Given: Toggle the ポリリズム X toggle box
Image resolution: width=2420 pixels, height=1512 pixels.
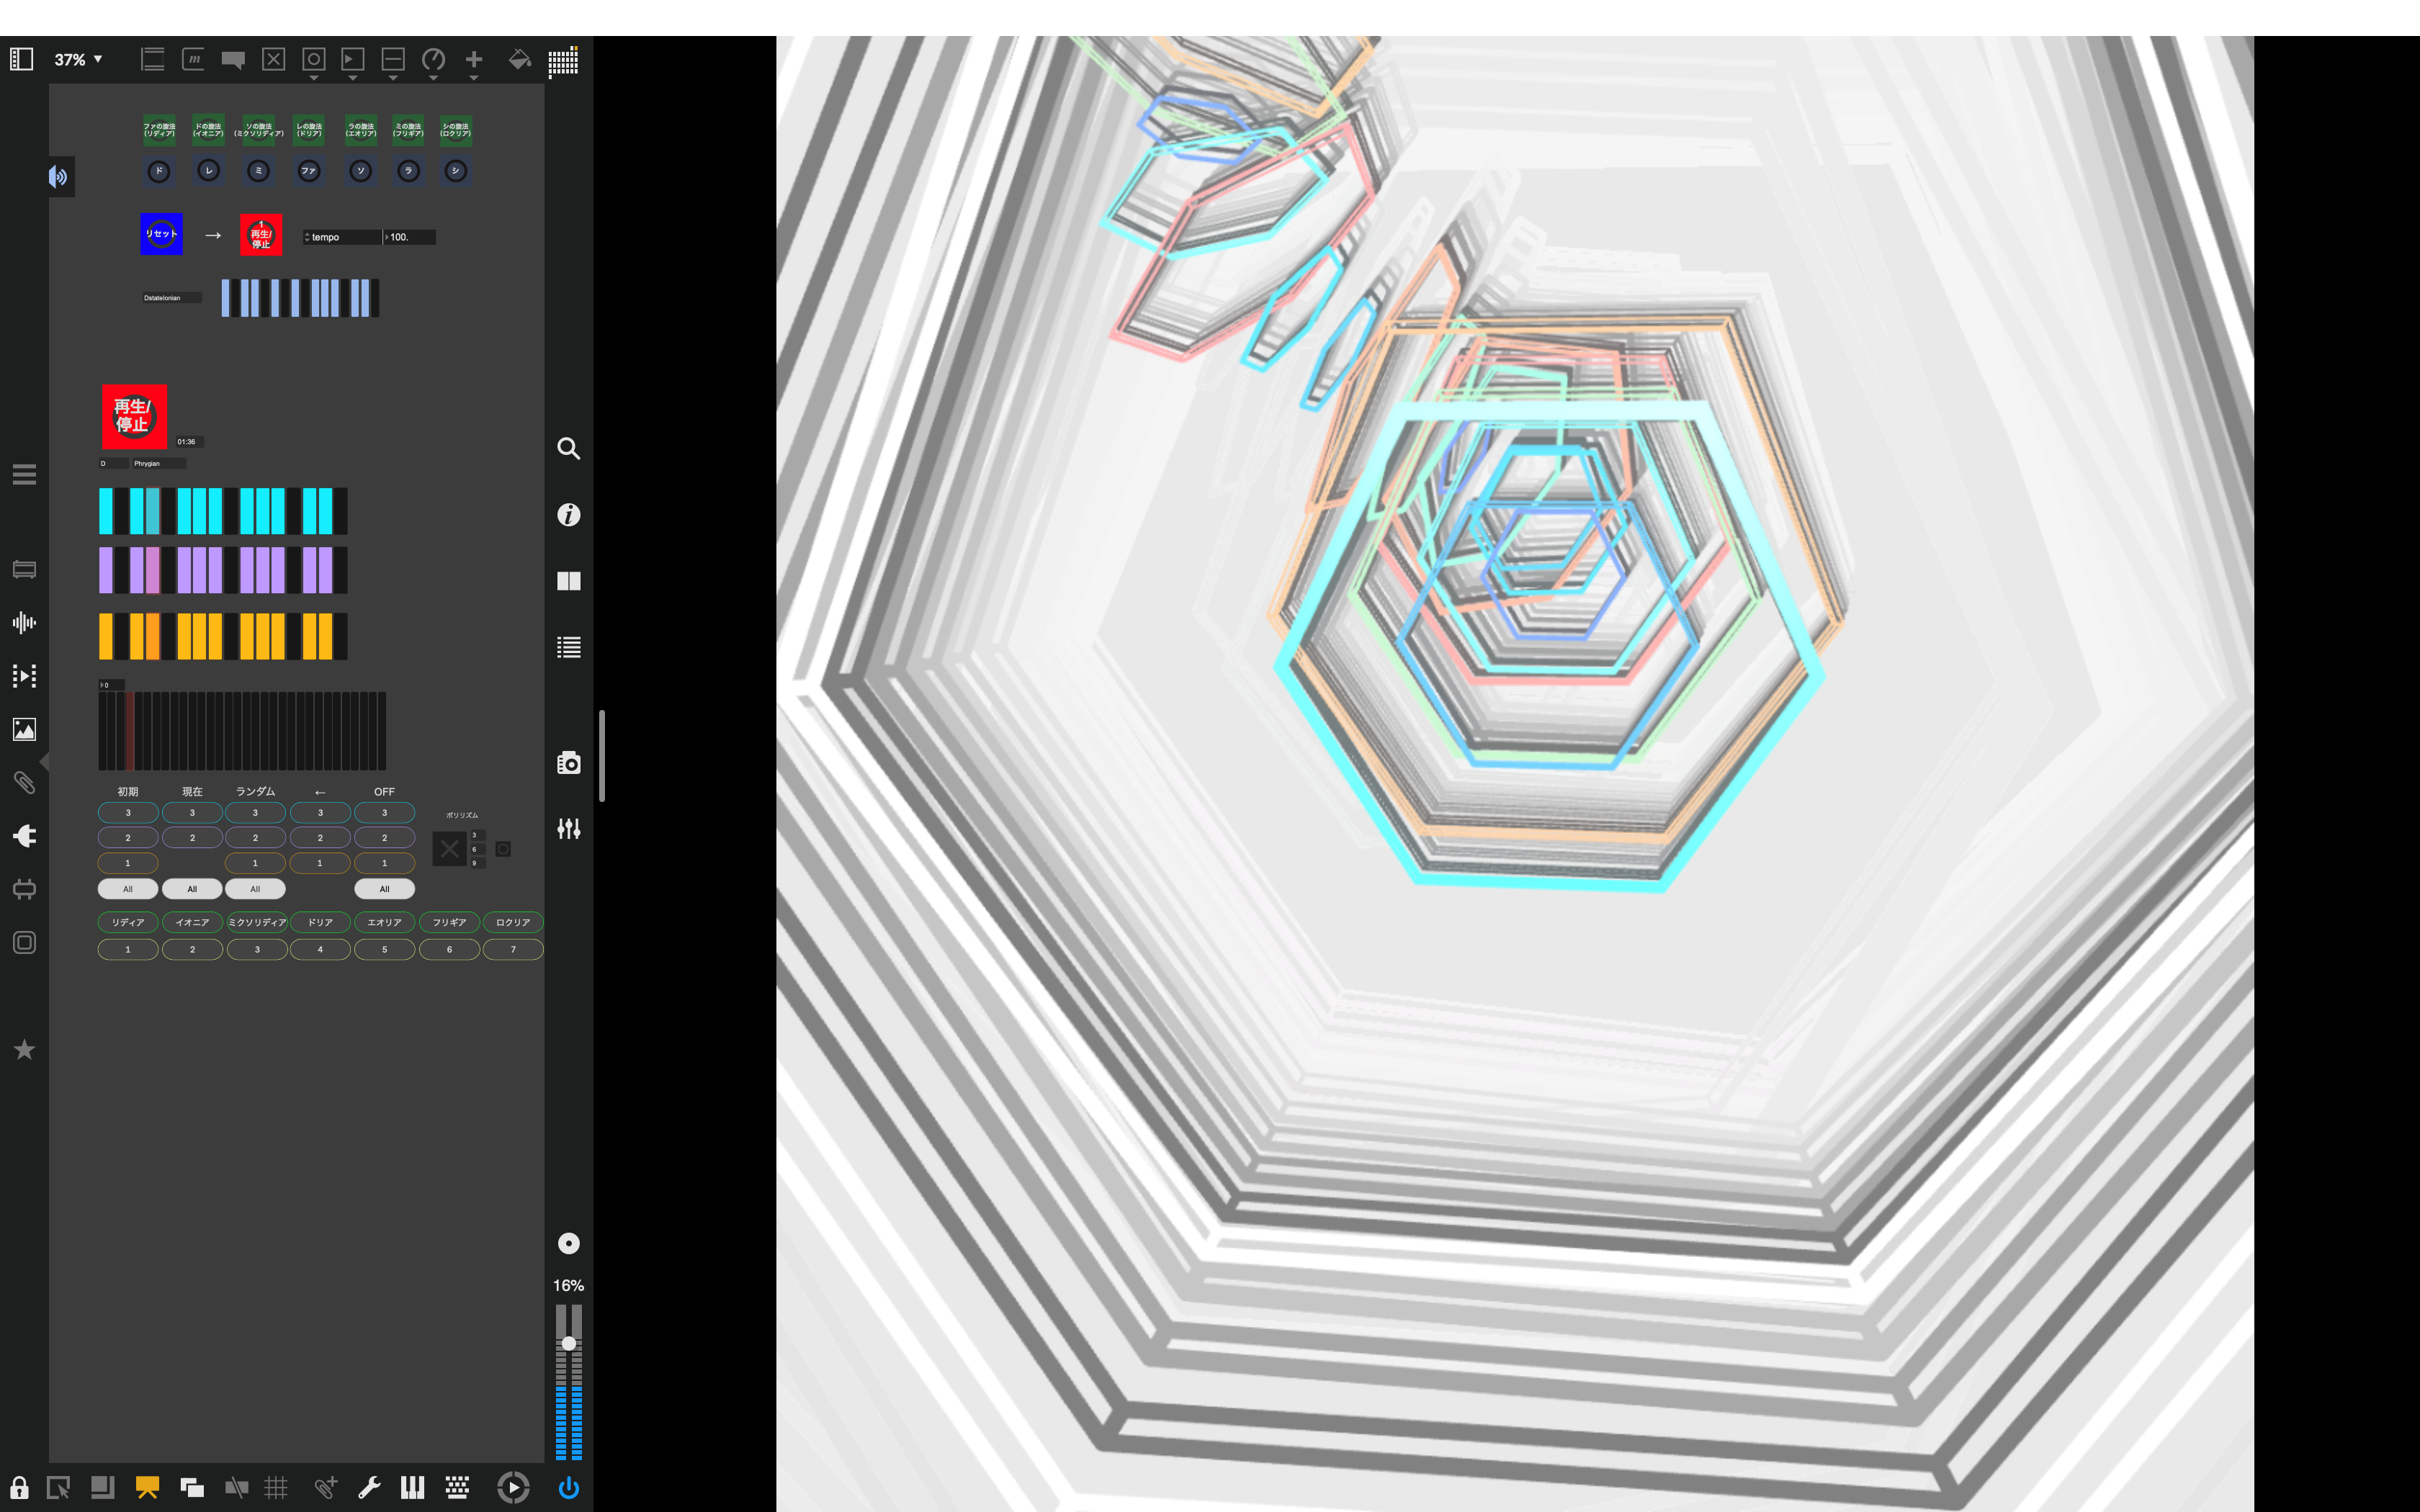Looking at the screenshot, I should [x=449, y=849].
